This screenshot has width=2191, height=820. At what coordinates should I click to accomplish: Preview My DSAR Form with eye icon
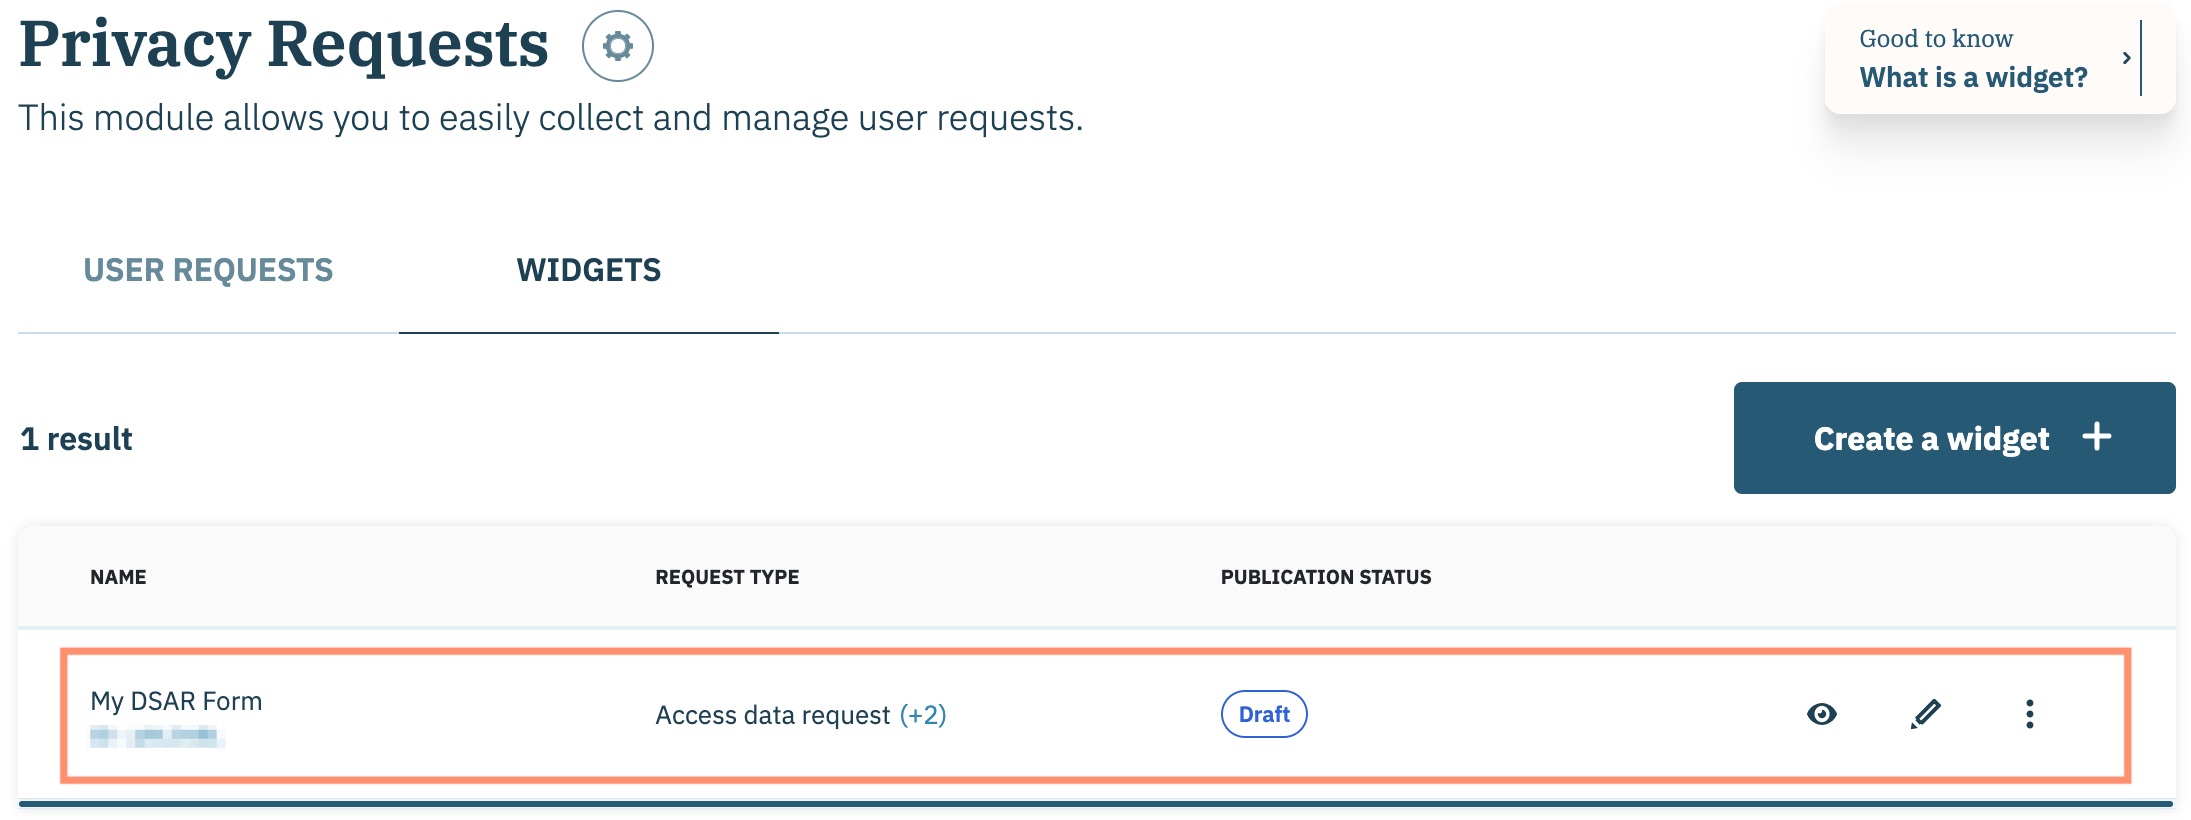pos(1821,714)
